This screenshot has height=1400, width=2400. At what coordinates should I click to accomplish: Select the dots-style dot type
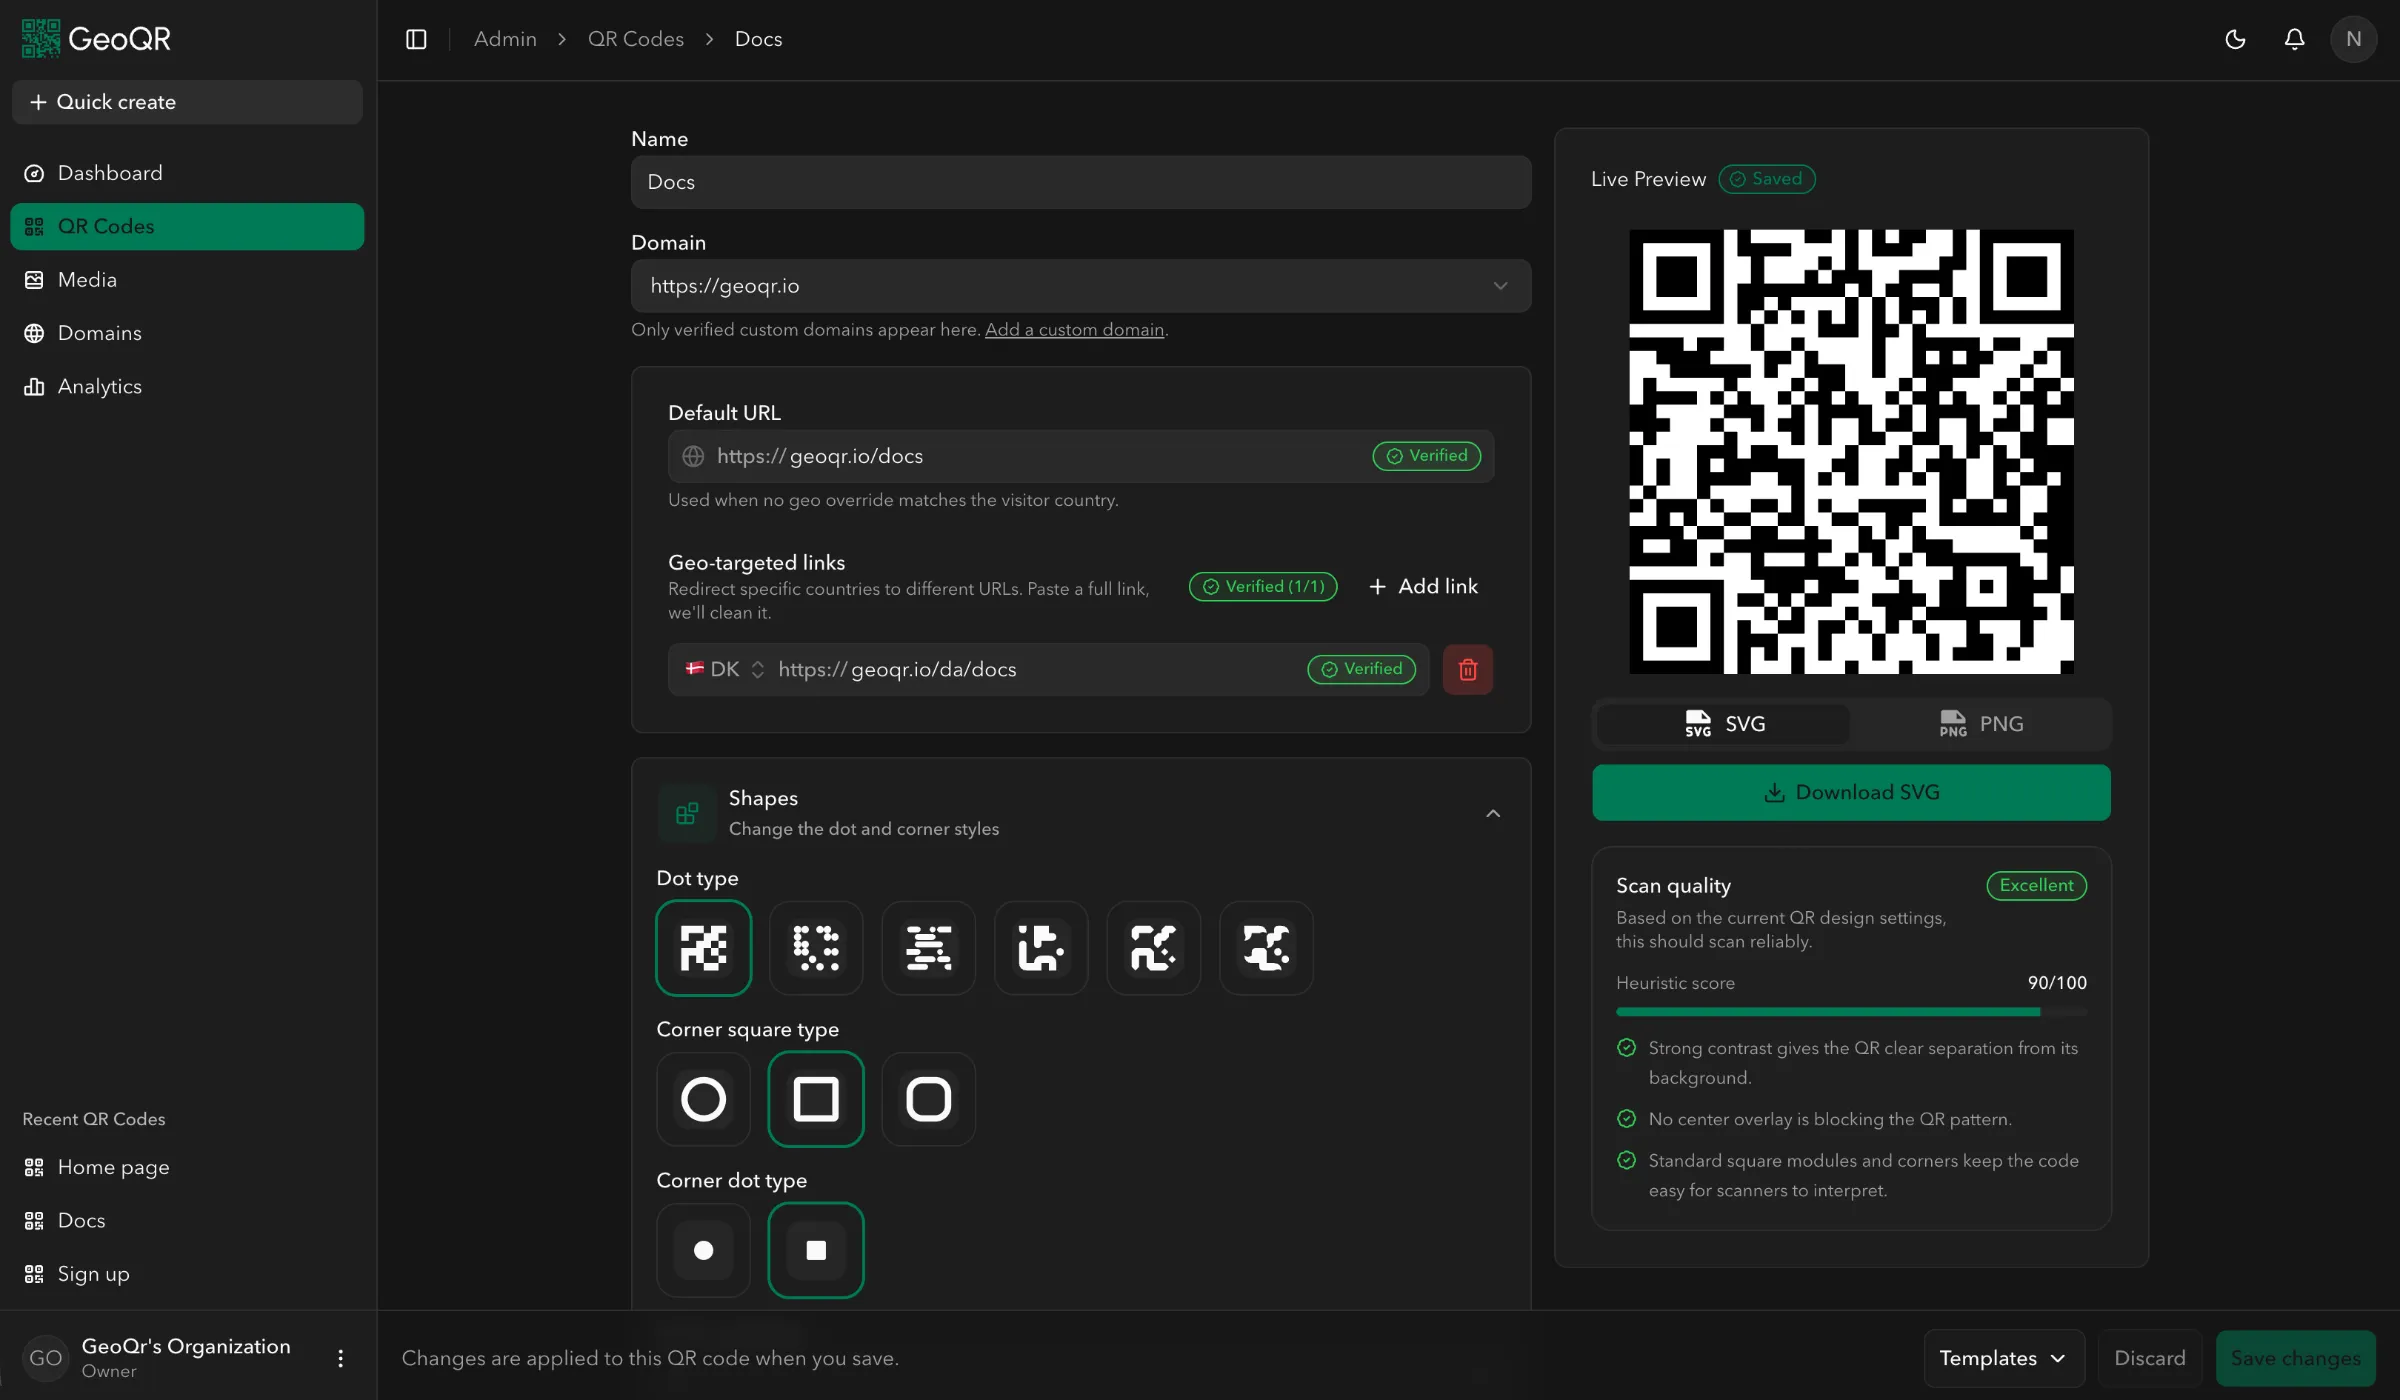[815, 947]
